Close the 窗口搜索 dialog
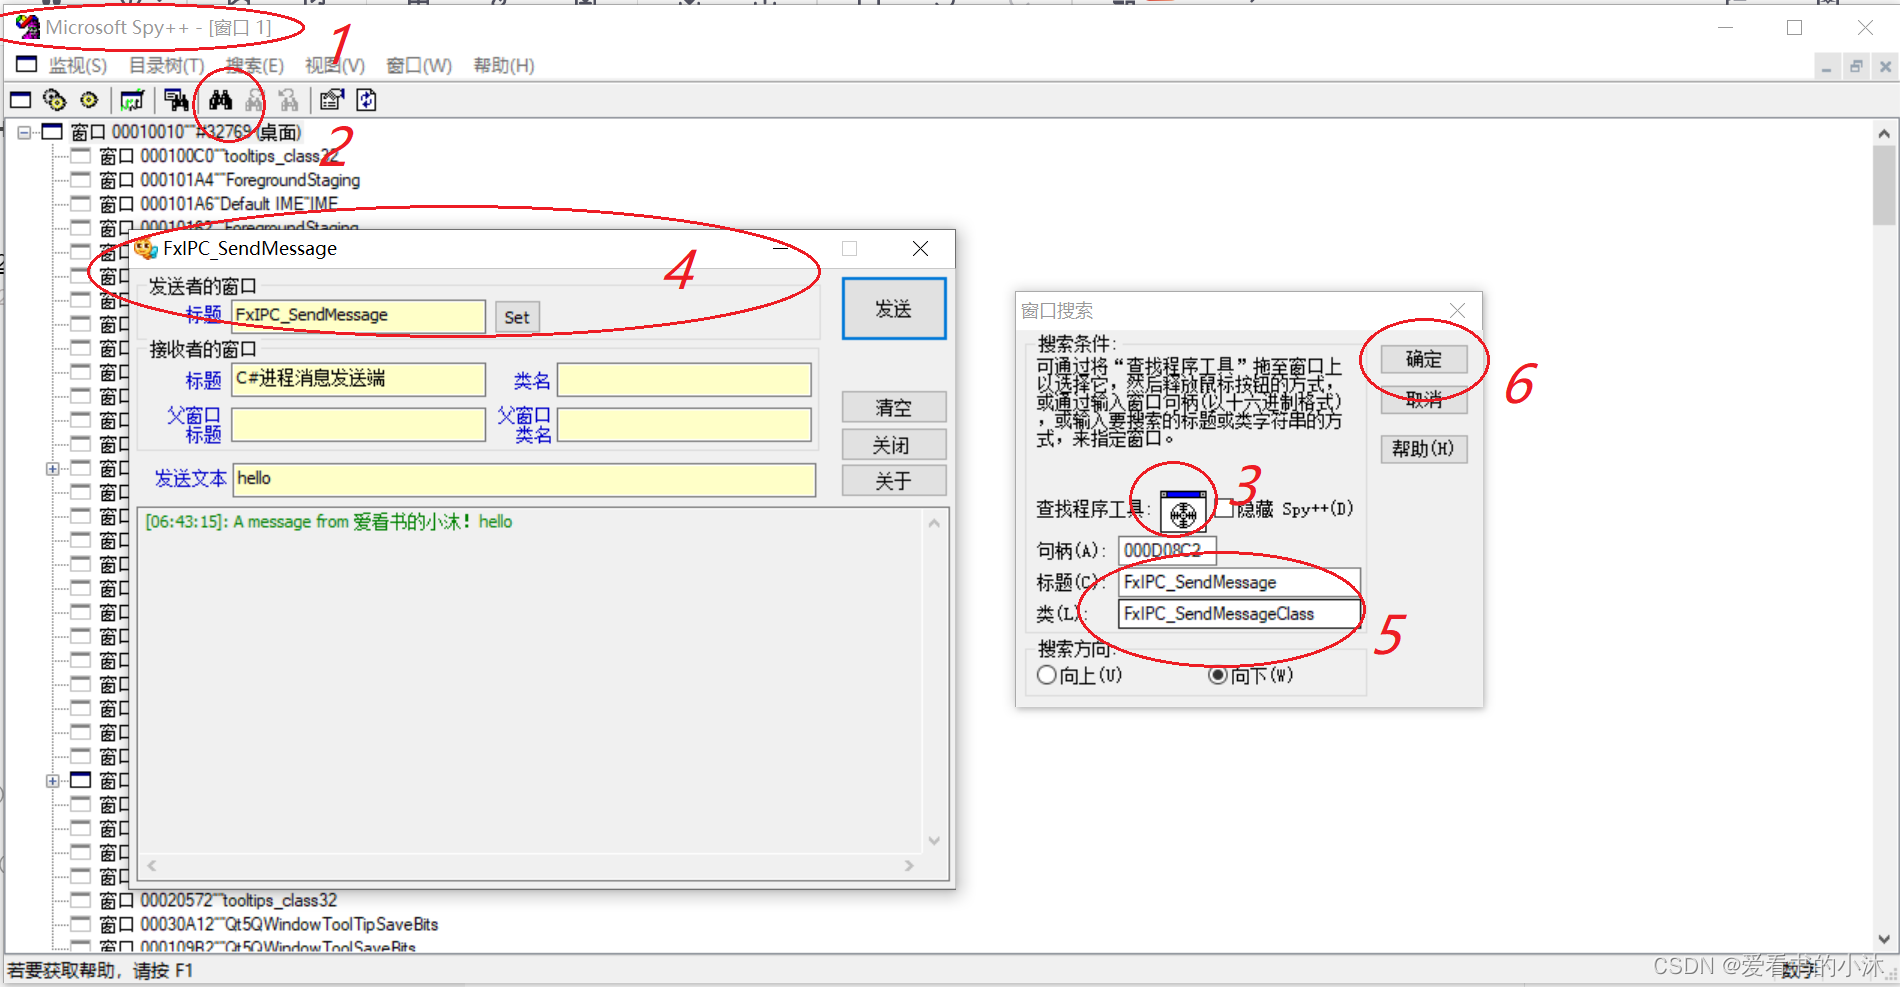 (1458, 311)
